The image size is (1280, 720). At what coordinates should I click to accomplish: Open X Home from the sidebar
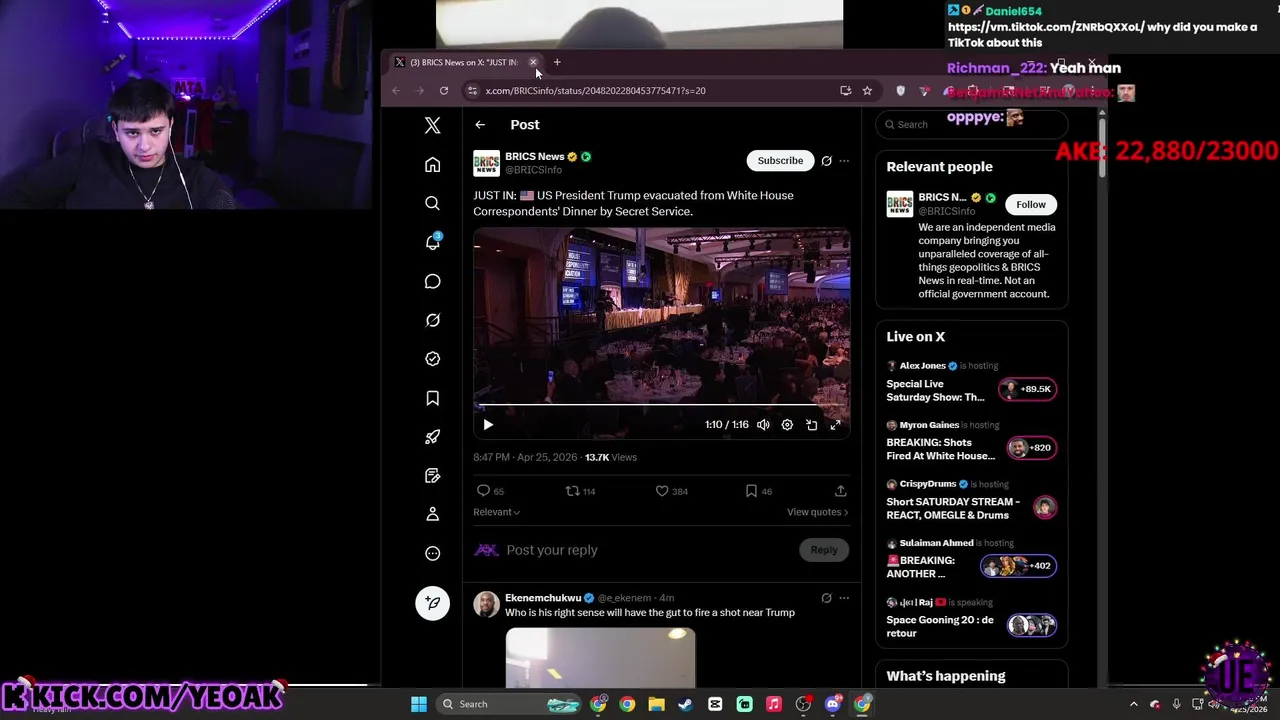click(432, 164)
